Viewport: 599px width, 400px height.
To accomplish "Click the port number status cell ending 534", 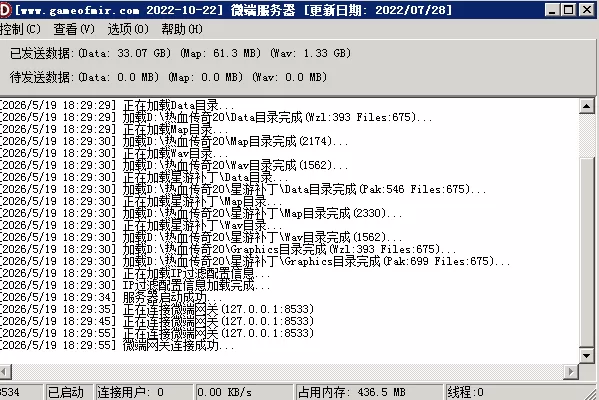I will click(x=21, y=392).
